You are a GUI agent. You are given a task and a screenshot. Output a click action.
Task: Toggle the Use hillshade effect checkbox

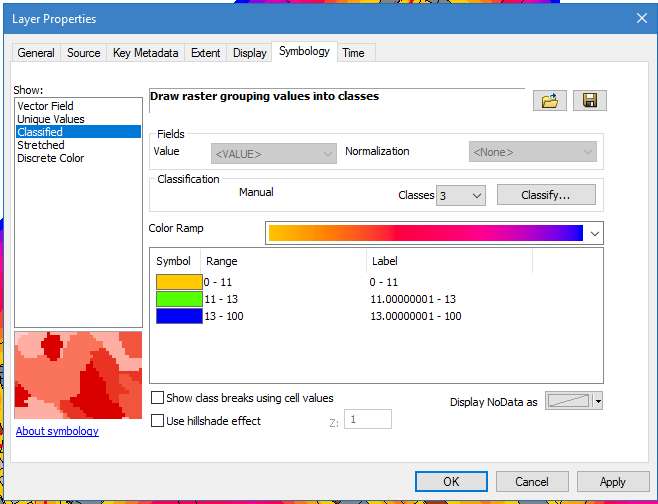[157, 421]
